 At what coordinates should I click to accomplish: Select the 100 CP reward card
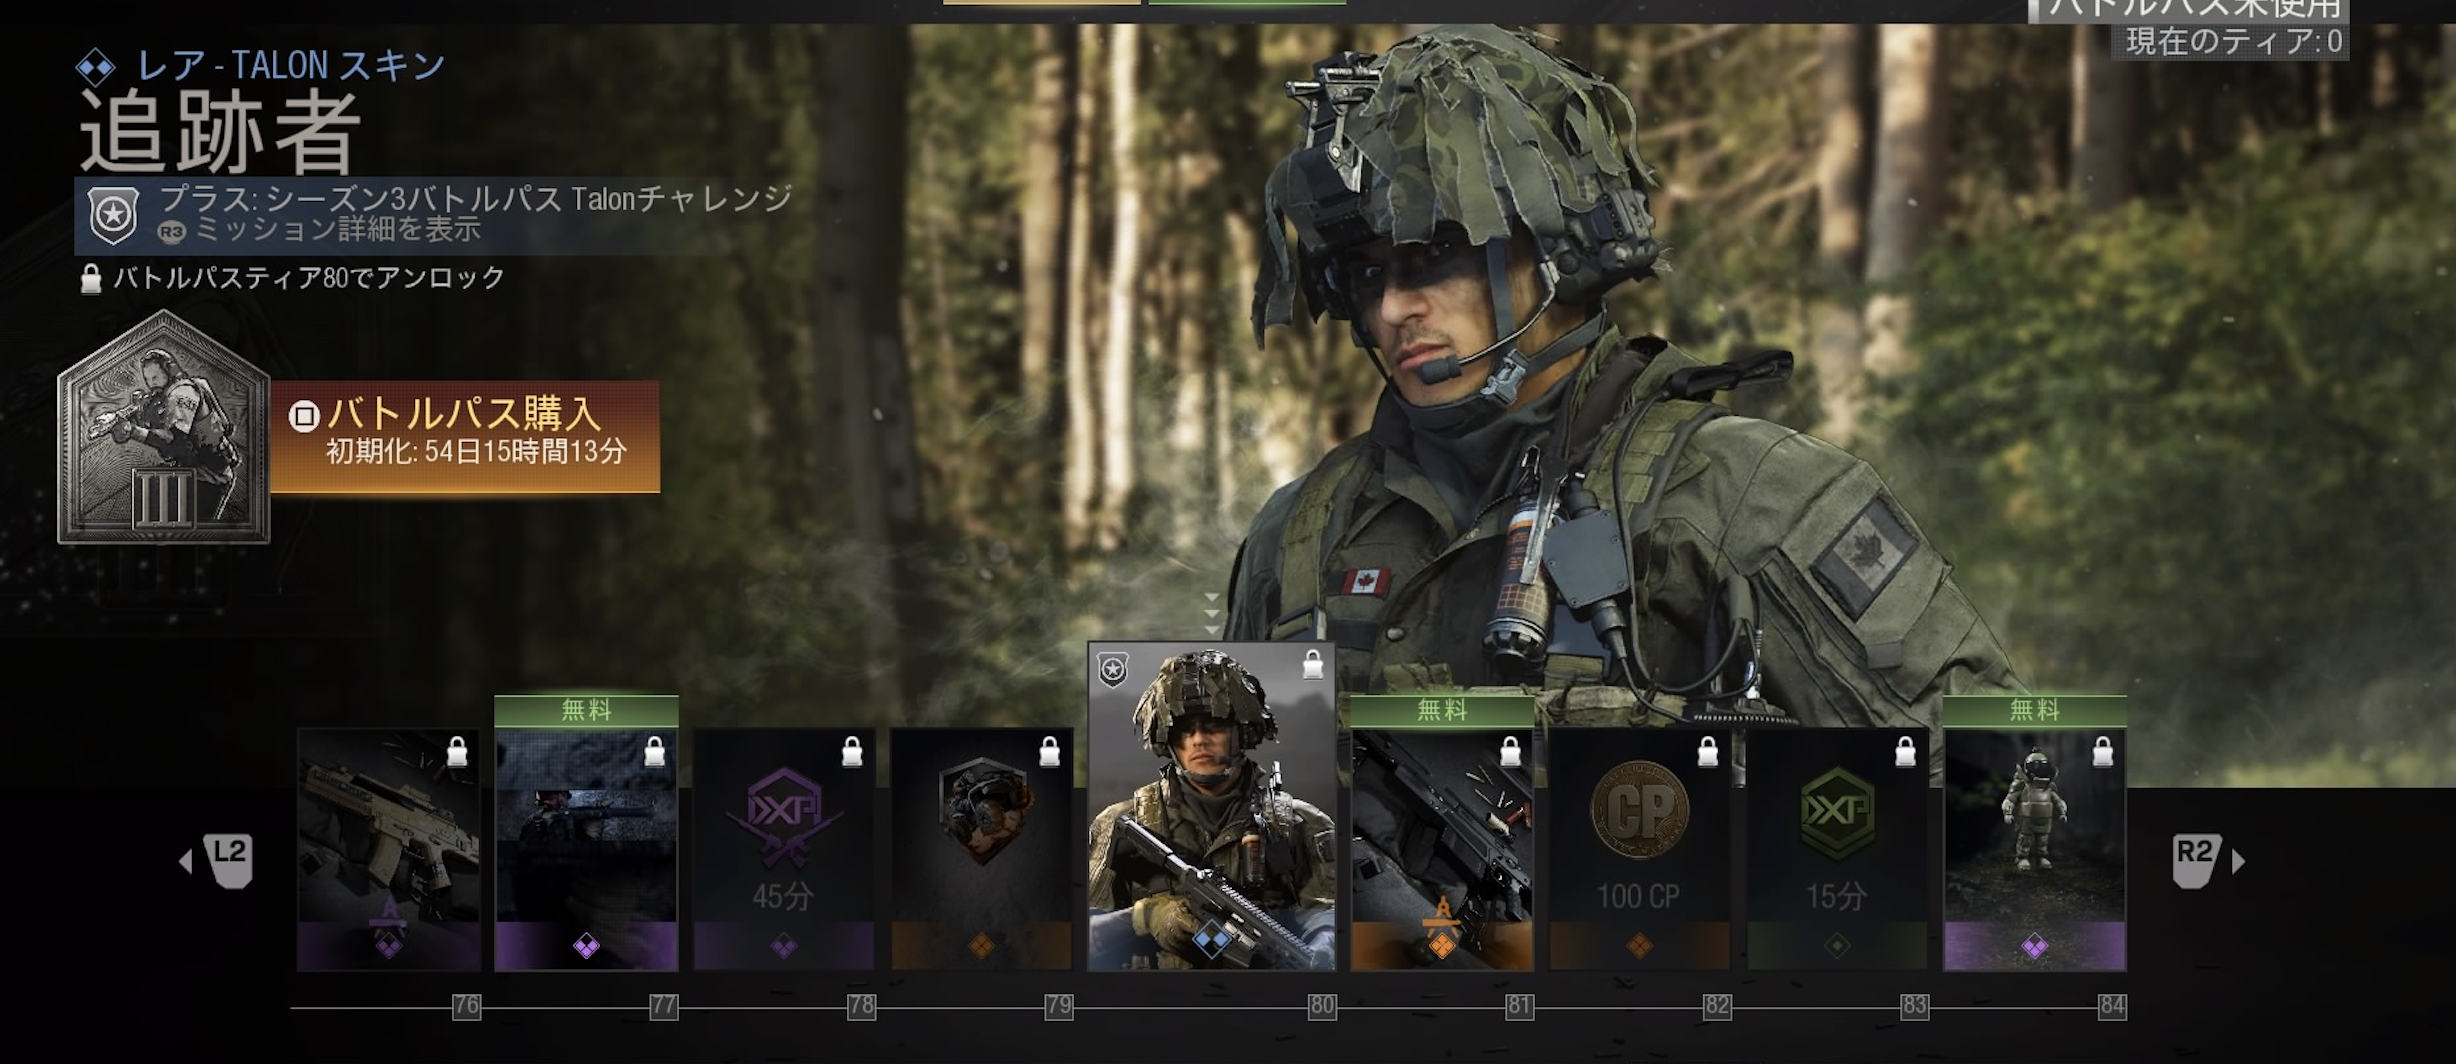[1639, 849]
